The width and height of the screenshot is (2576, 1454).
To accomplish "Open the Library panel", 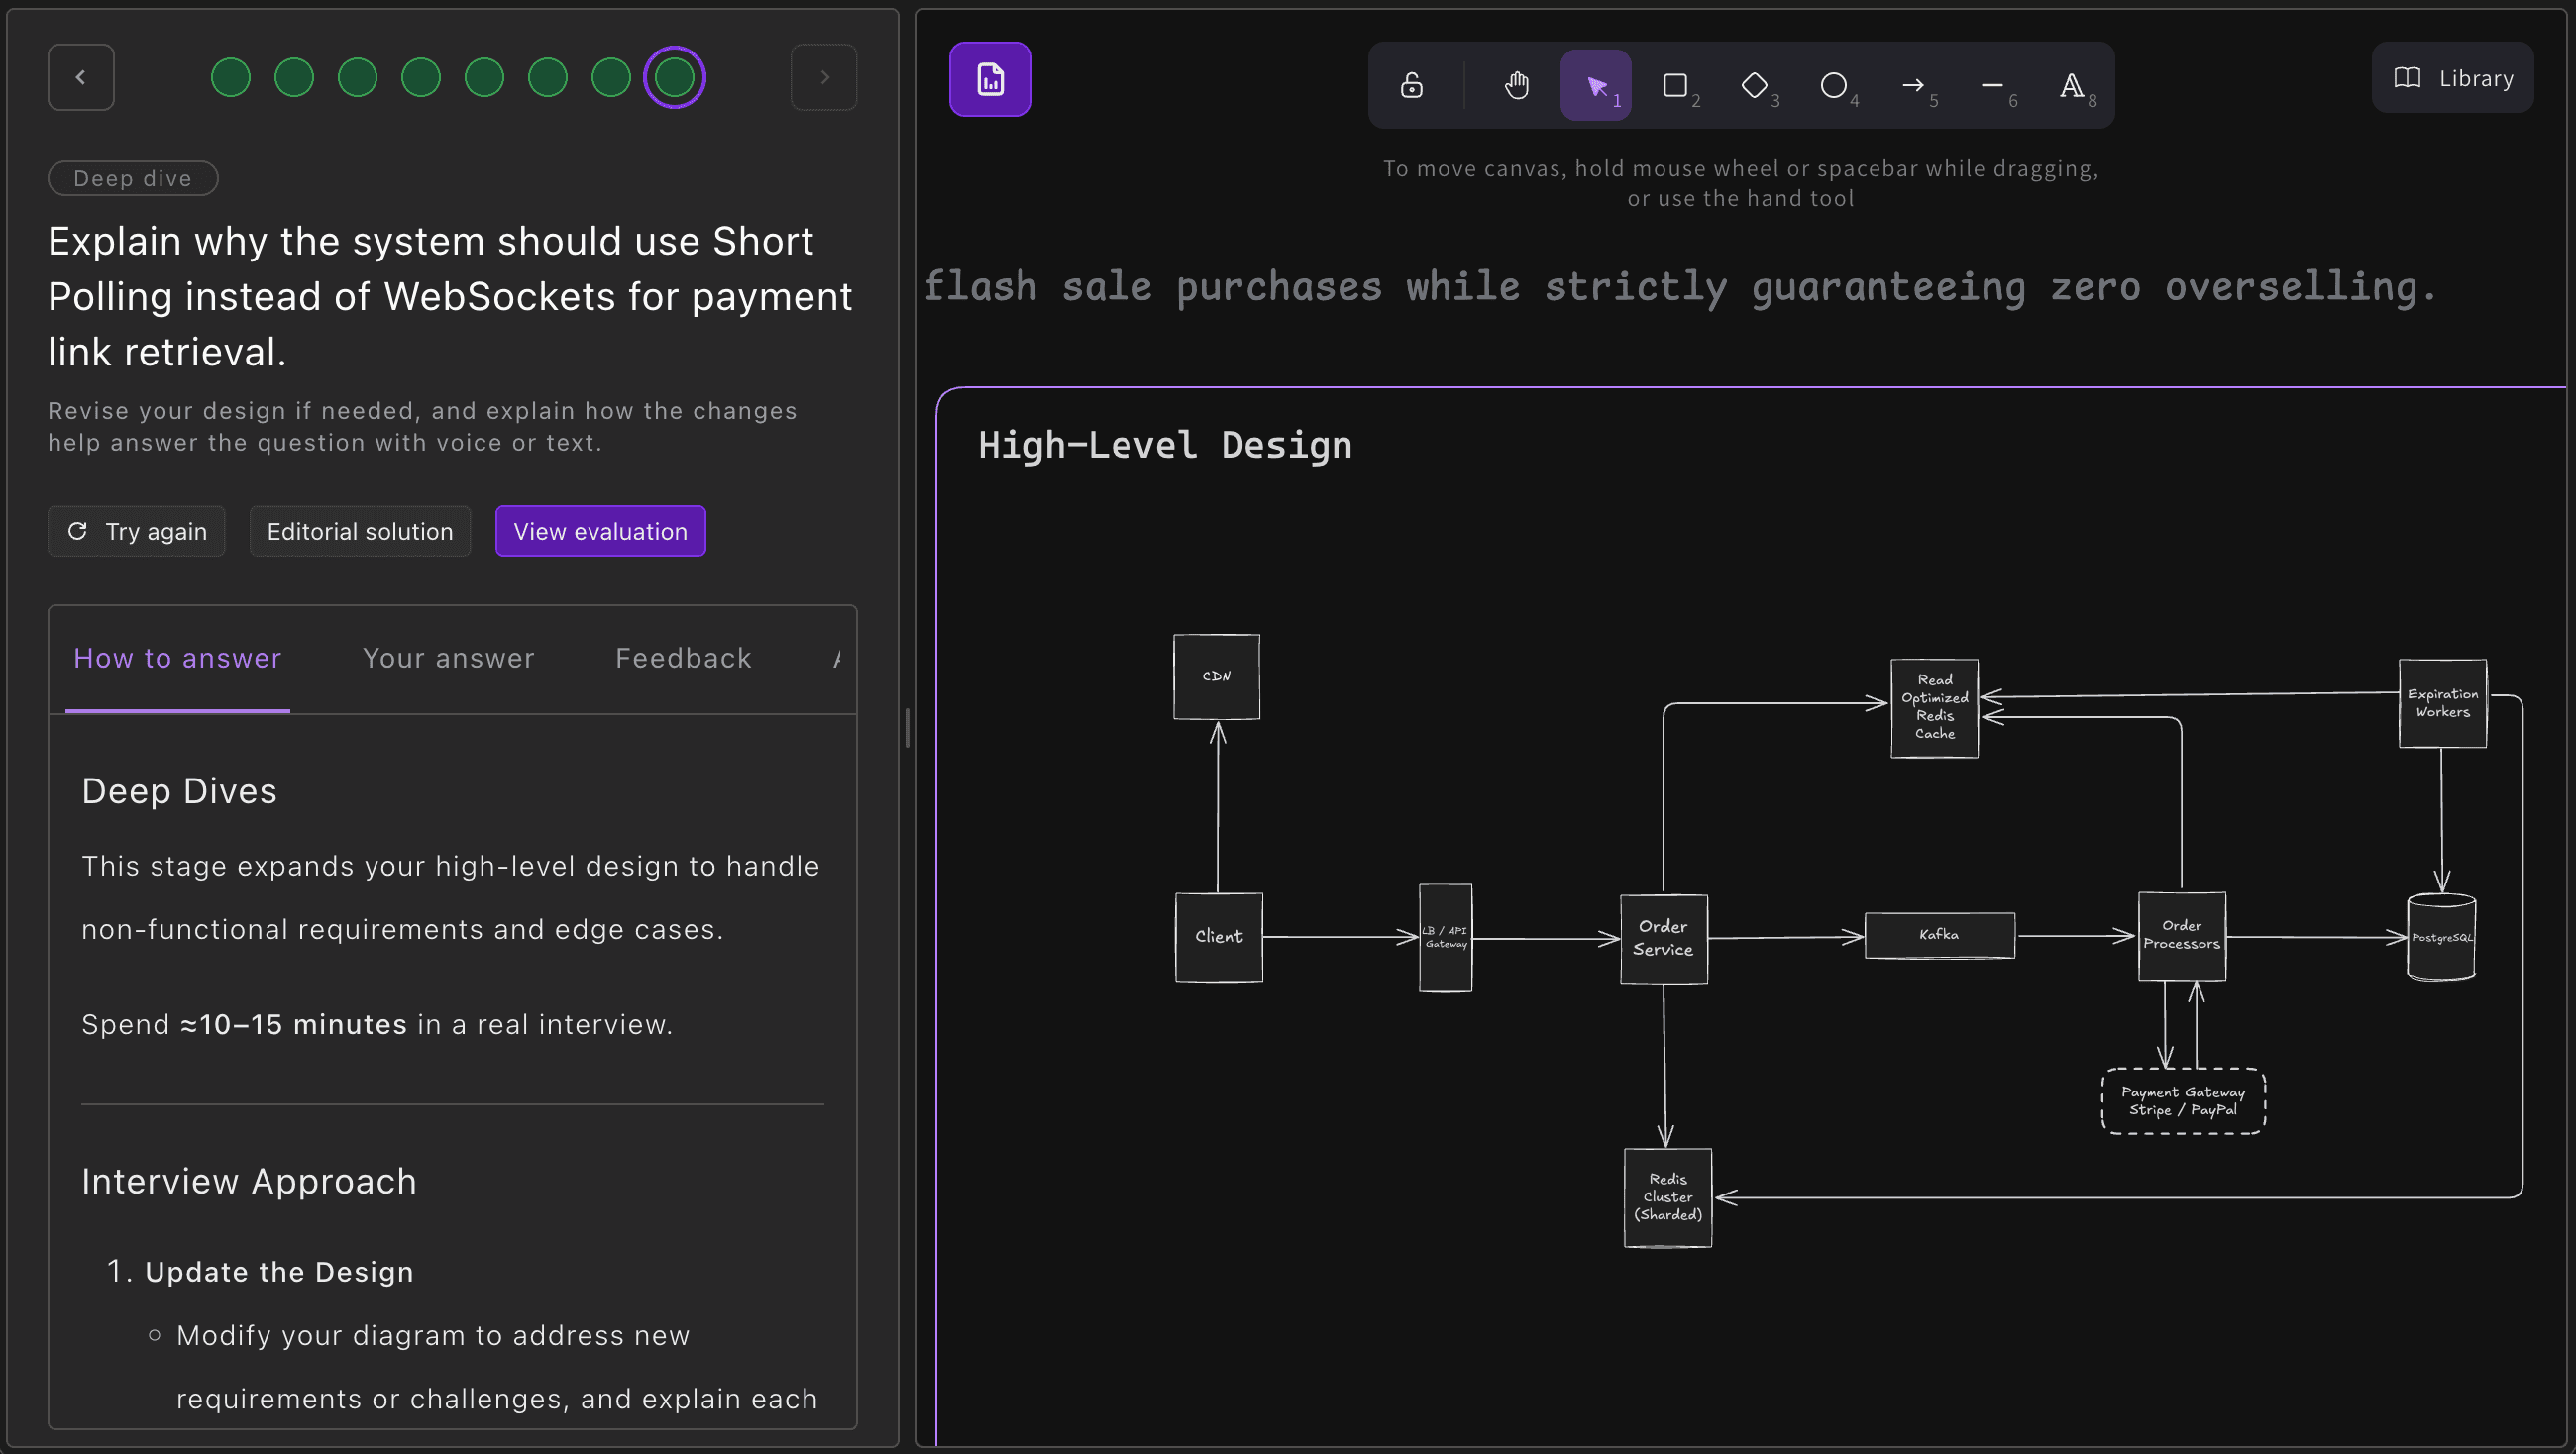I will tap(2453, 78).
